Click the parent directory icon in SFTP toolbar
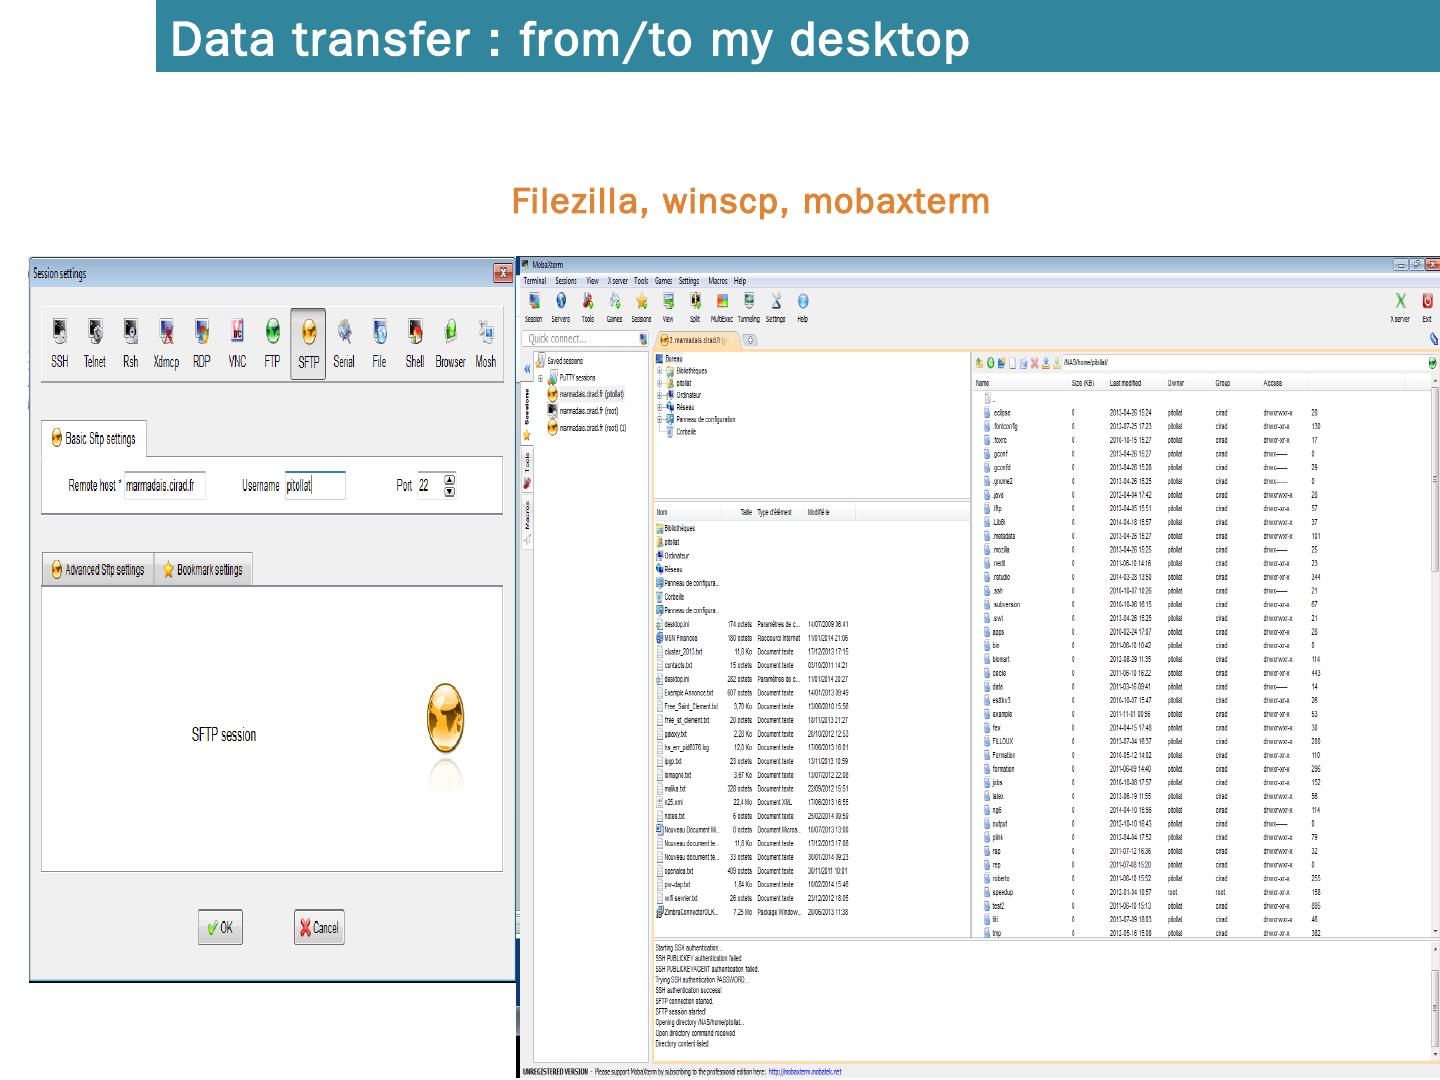The width and height of the screenshot is (1440, 1080). pos(981,363)
